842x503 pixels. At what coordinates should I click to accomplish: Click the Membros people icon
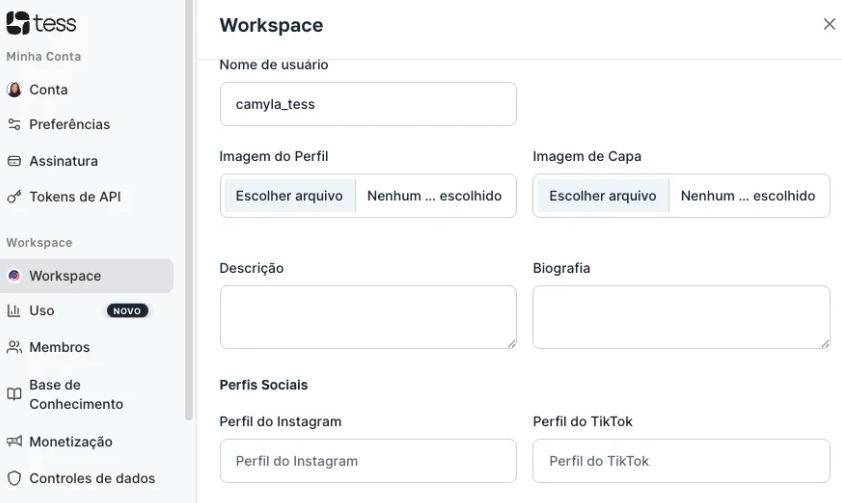(x=14, y=347)
